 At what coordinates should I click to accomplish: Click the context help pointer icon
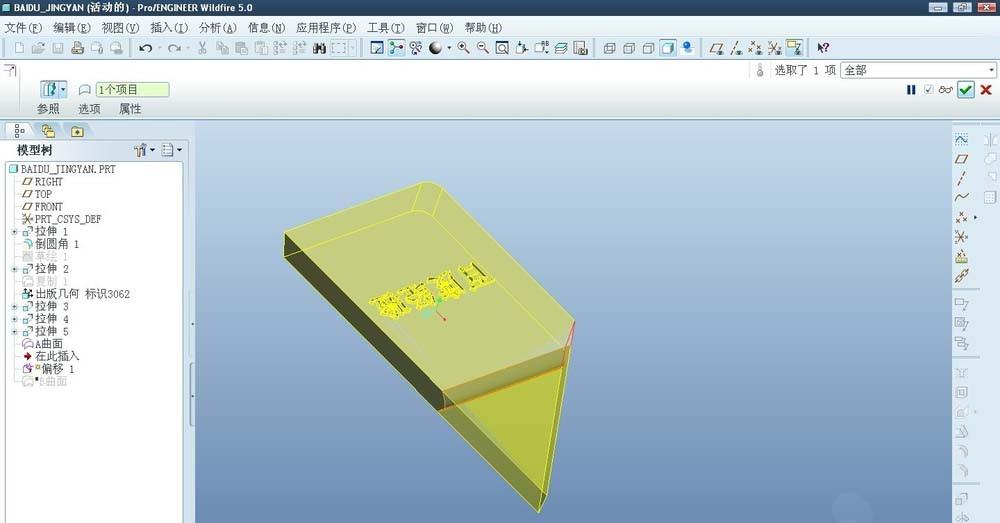pos(823,48)
